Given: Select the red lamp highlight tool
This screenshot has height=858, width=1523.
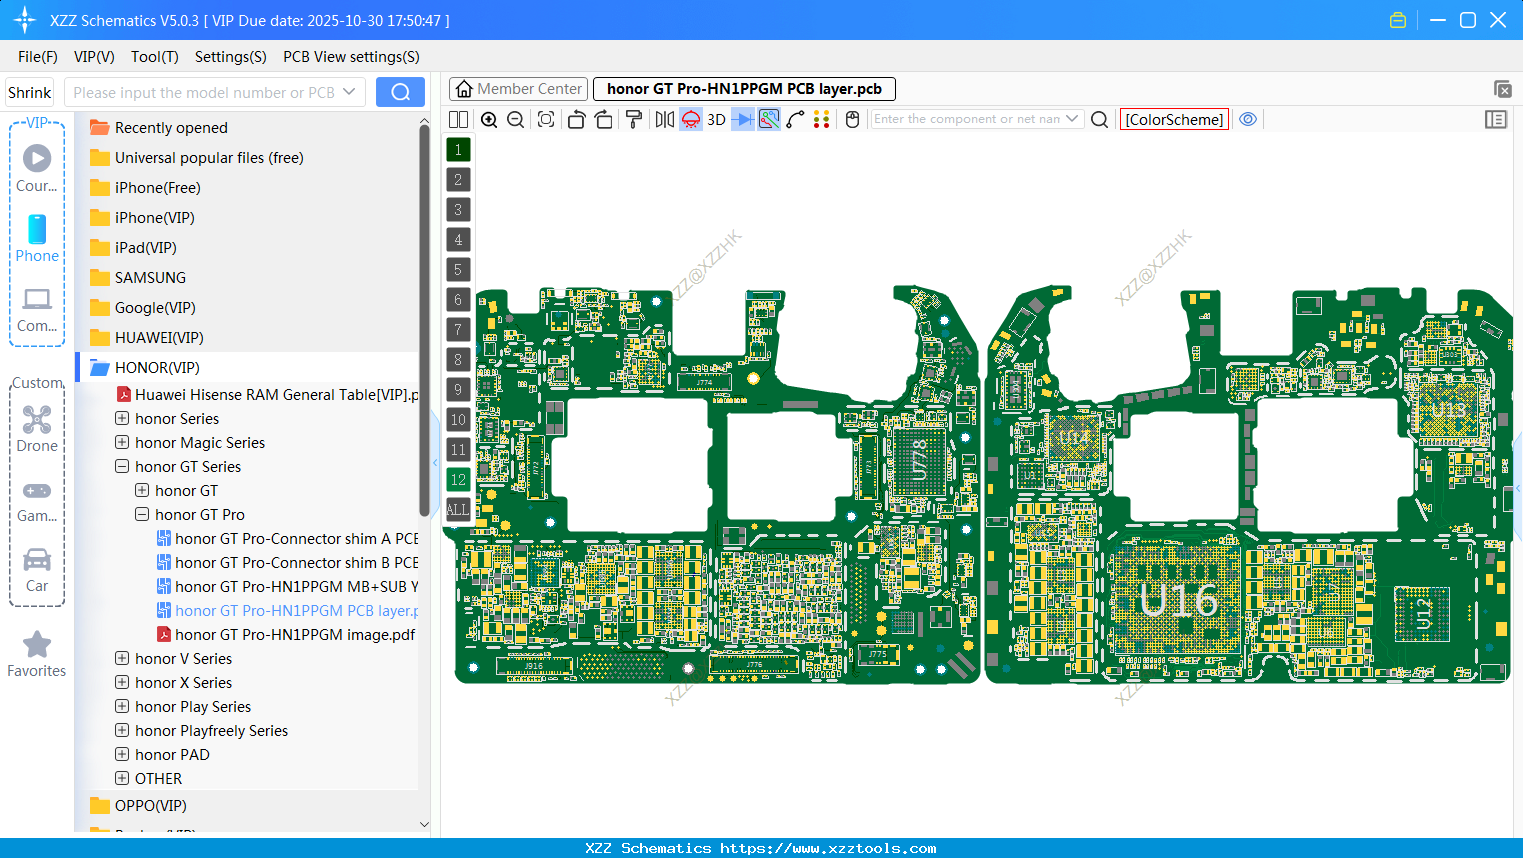Looking at the screenshot, I should tap(690, 119).
